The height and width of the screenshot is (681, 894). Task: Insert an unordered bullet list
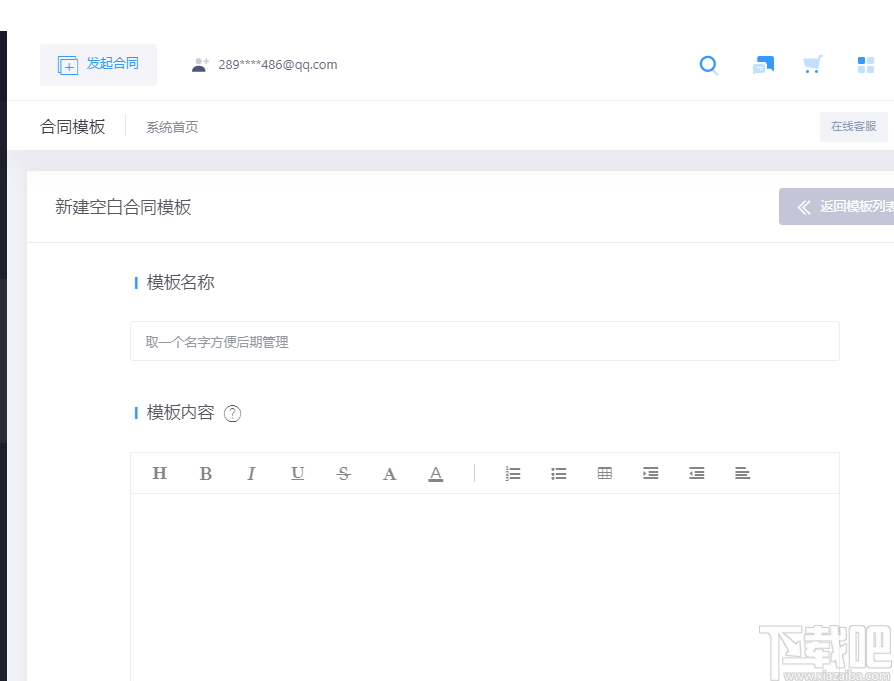click(559, 473)
